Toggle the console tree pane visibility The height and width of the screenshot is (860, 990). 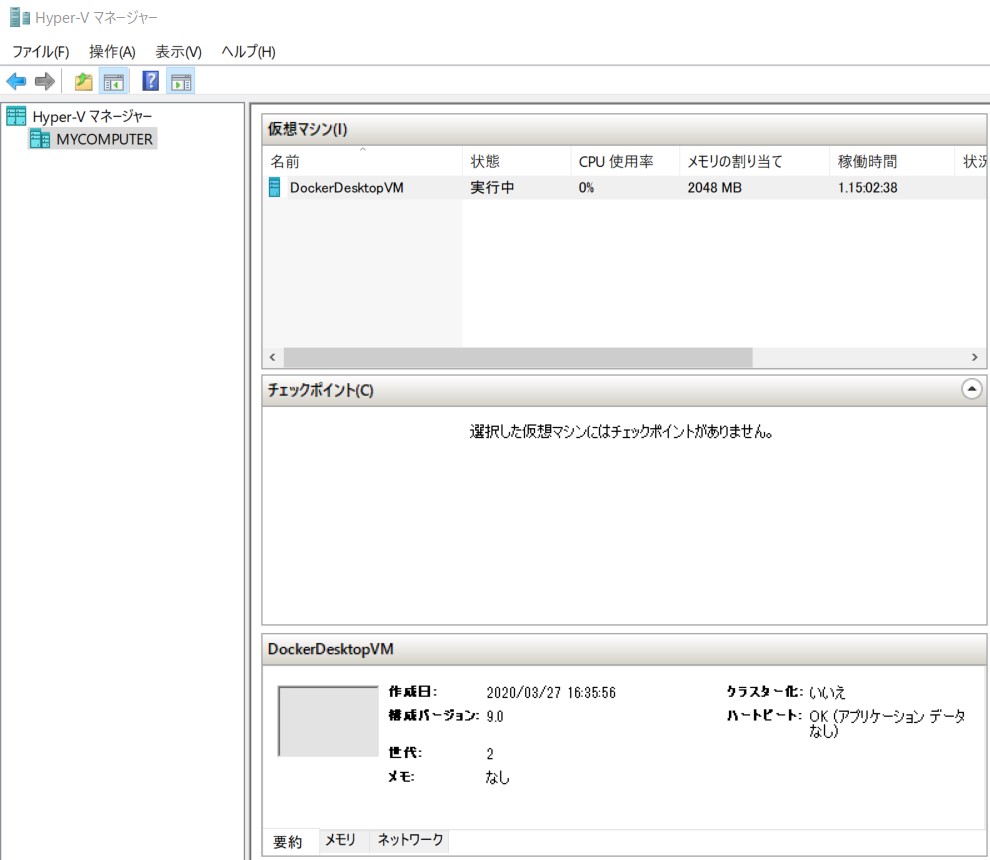pyautogui.click(x=114, y=80)
